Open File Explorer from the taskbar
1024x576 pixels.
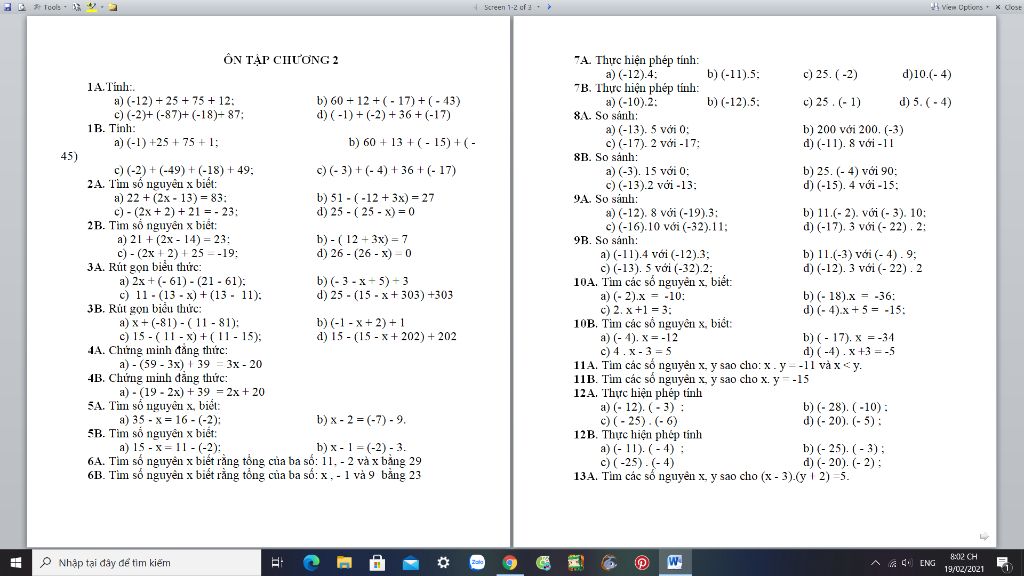pos(344,562)
